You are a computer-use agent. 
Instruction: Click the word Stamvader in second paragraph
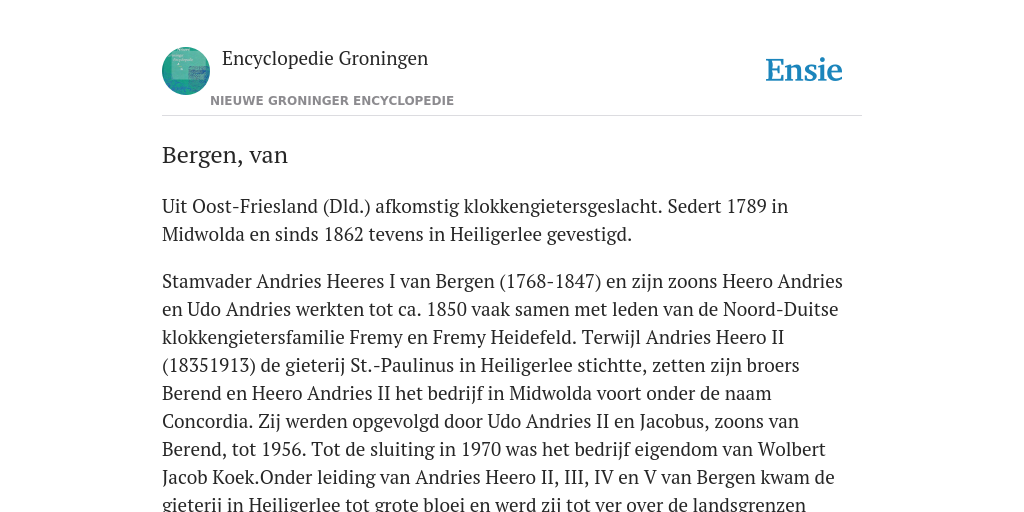[x=207, y=281]
